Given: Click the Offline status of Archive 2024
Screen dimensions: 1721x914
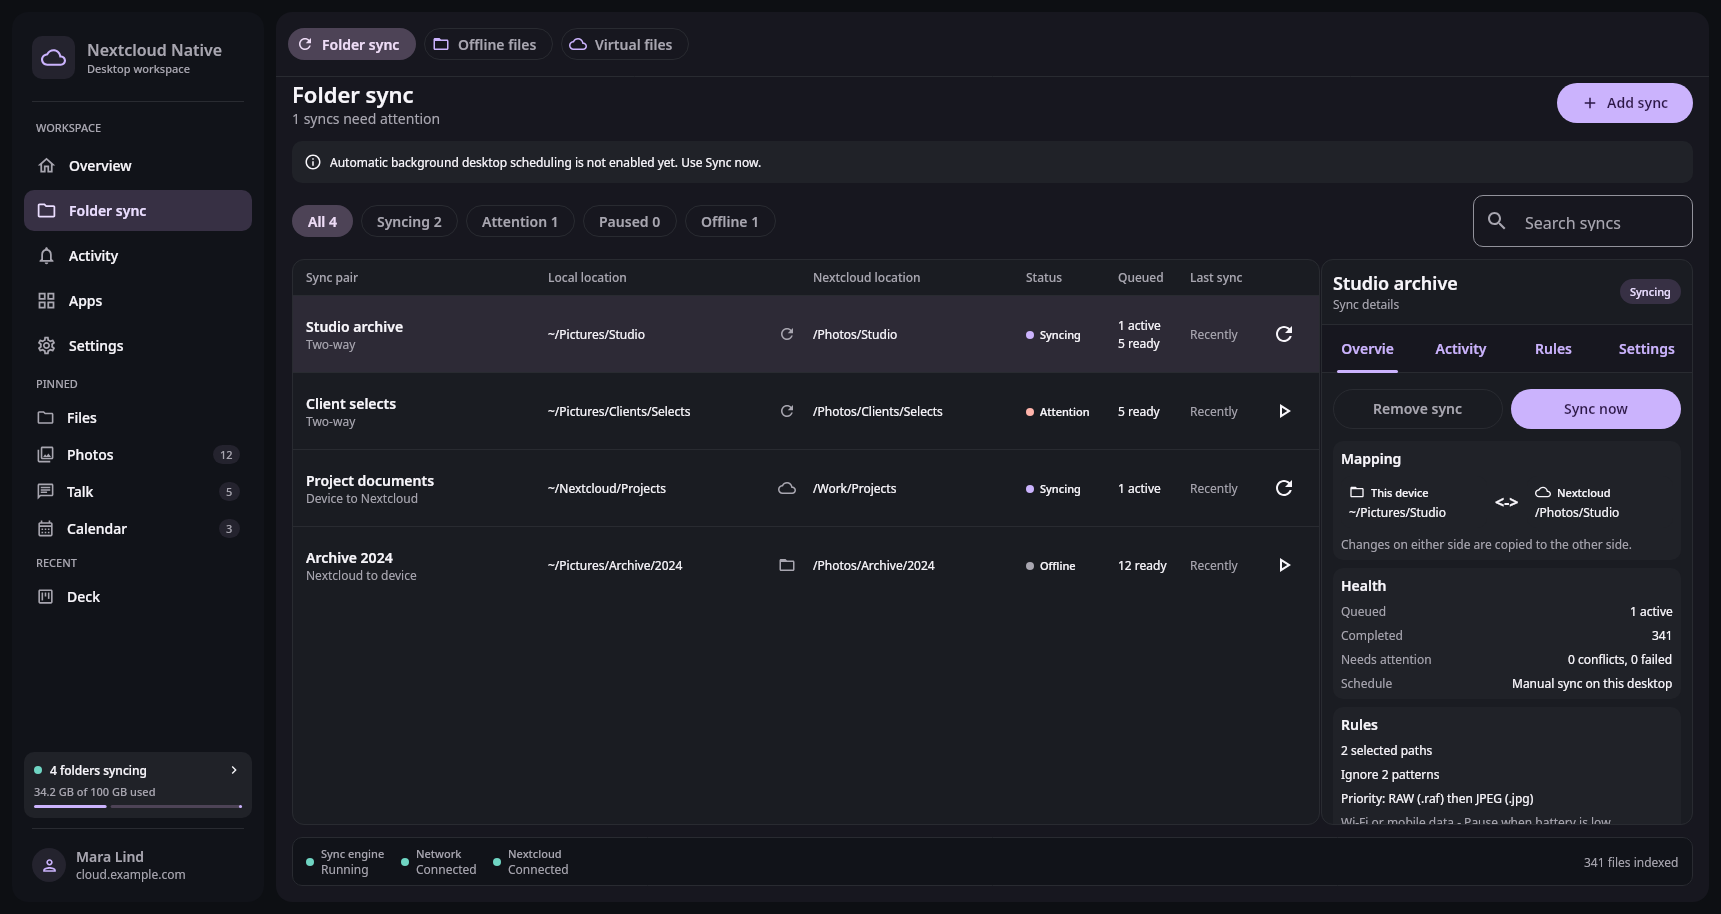Looking at the screenshot, I should [x=1050, y=566].
